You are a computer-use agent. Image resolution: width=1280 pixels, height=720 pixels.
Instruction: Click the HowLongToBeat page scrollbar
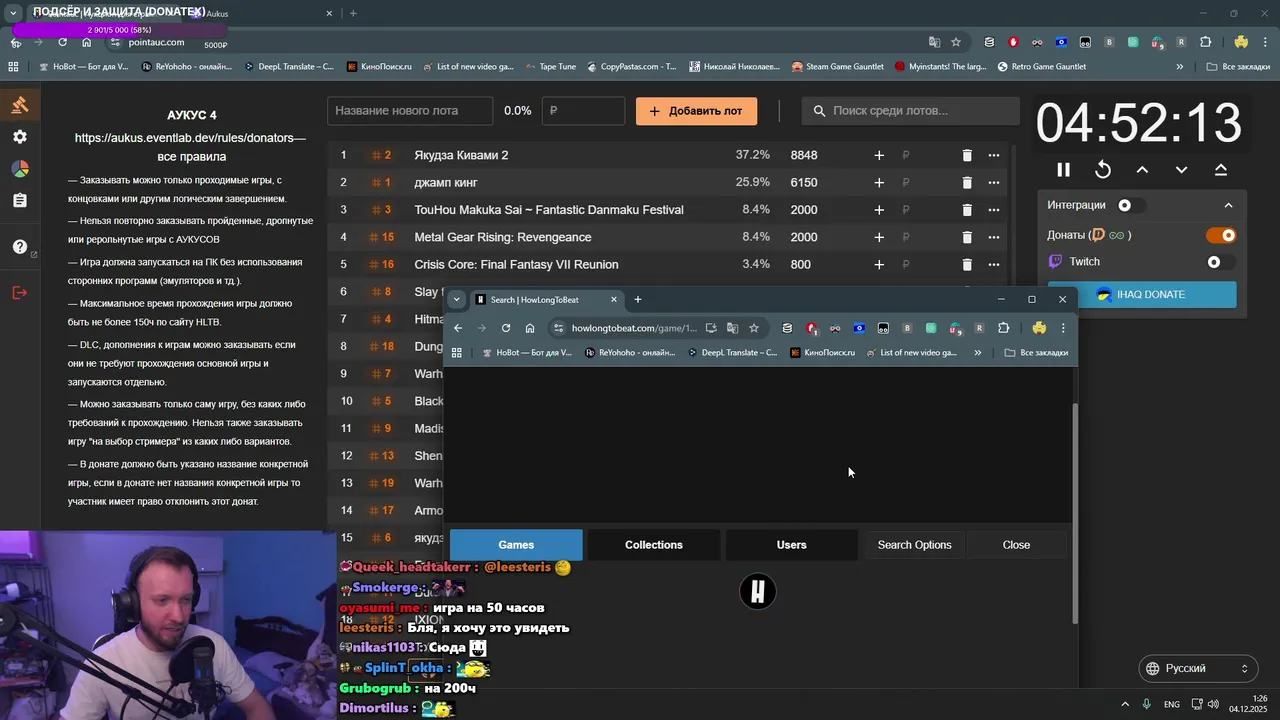[1075, 512]
